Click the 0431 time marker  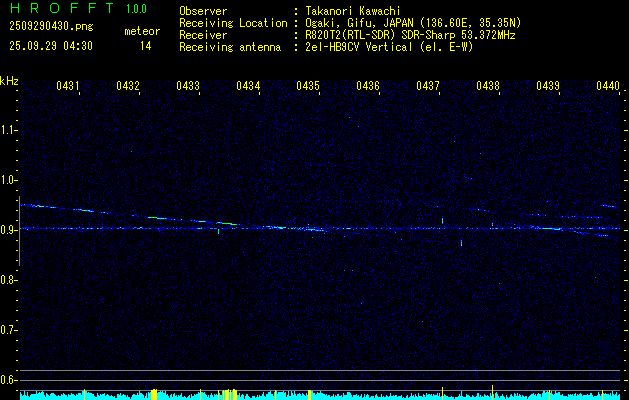tap(68, 87)
